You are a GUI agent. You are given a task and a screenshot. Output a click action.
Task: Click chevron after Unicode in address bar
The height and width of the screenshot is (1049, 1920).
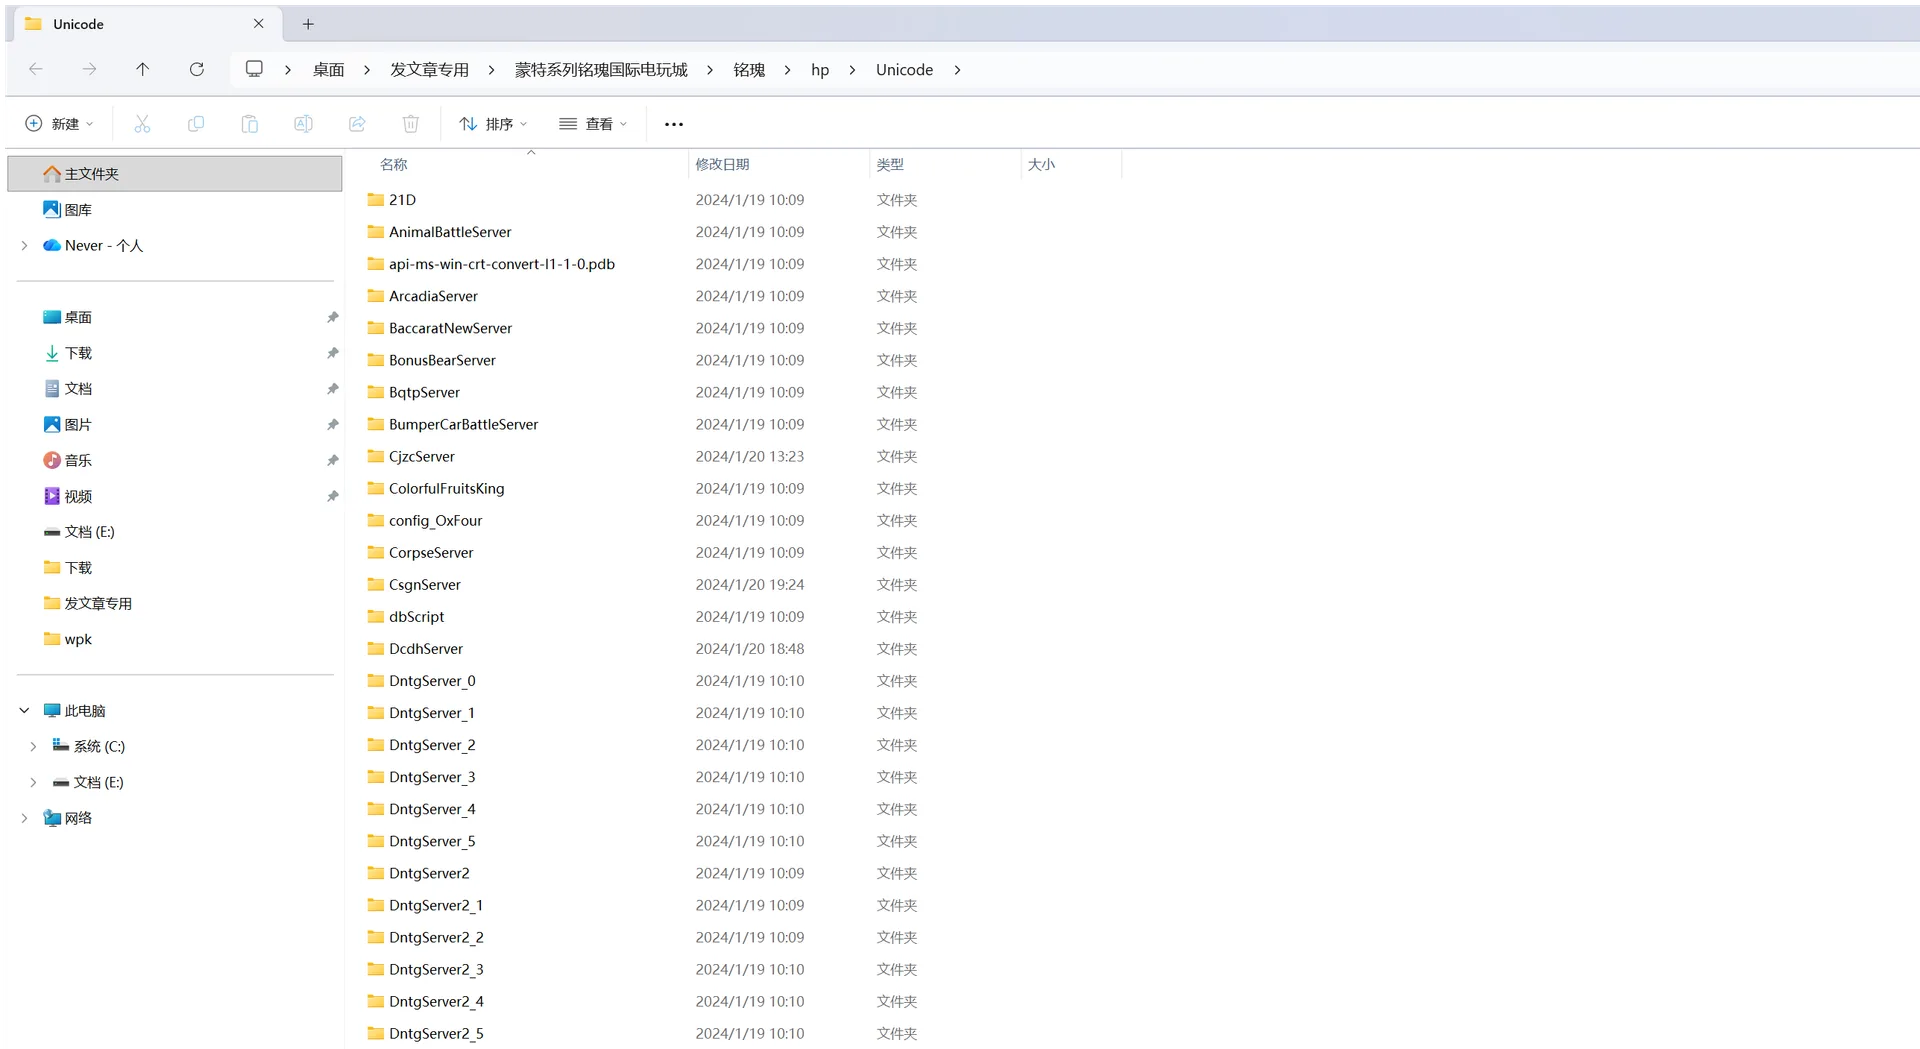(957, 70)
